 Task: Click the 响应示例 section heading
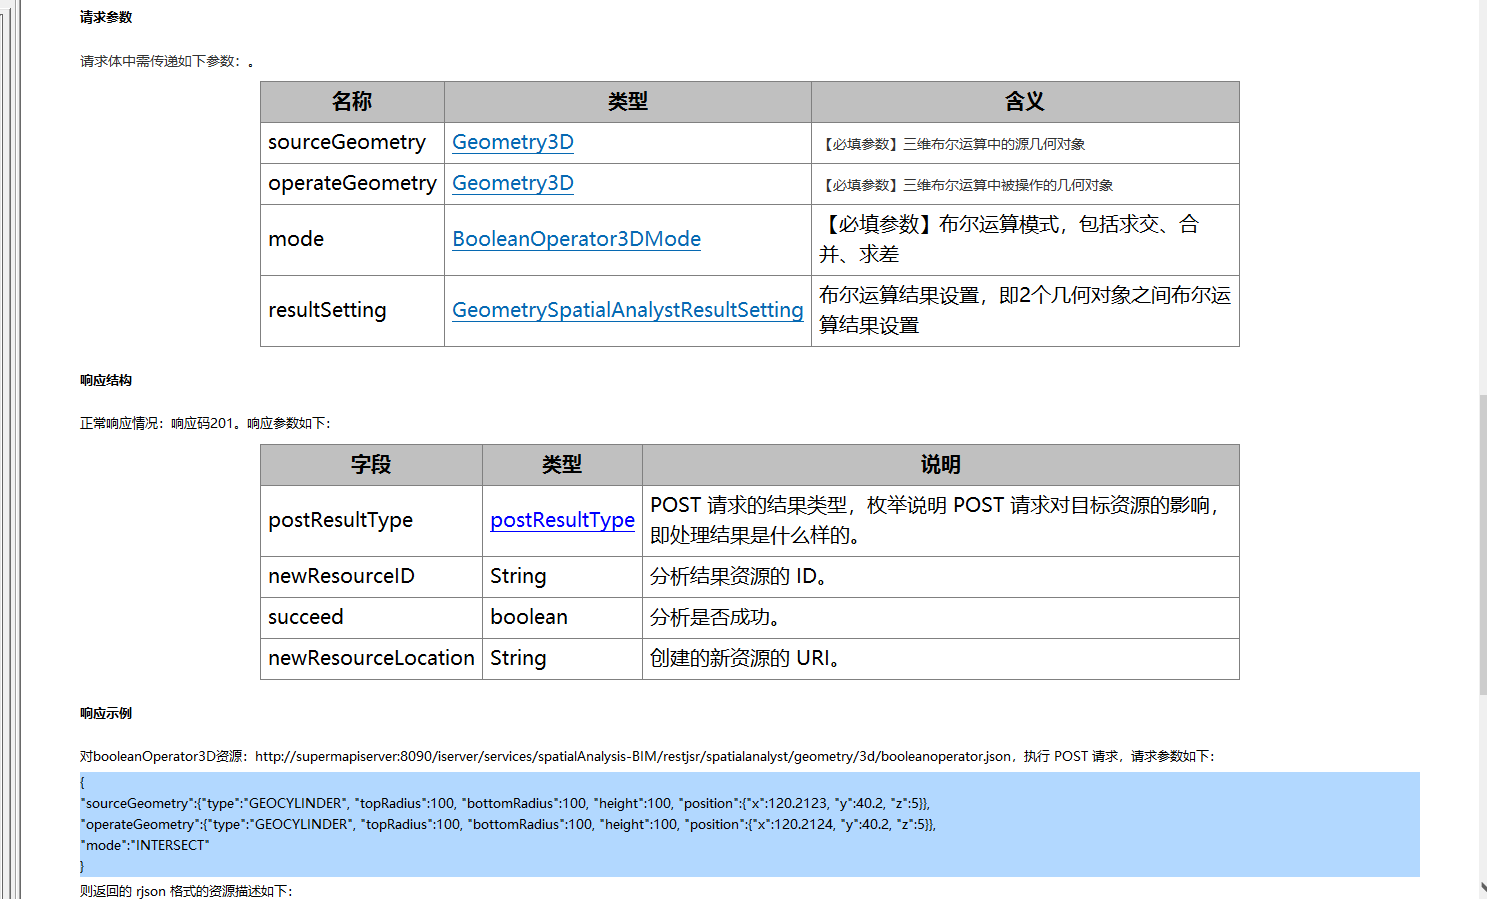pyautogui.click(x=106, y=713)
